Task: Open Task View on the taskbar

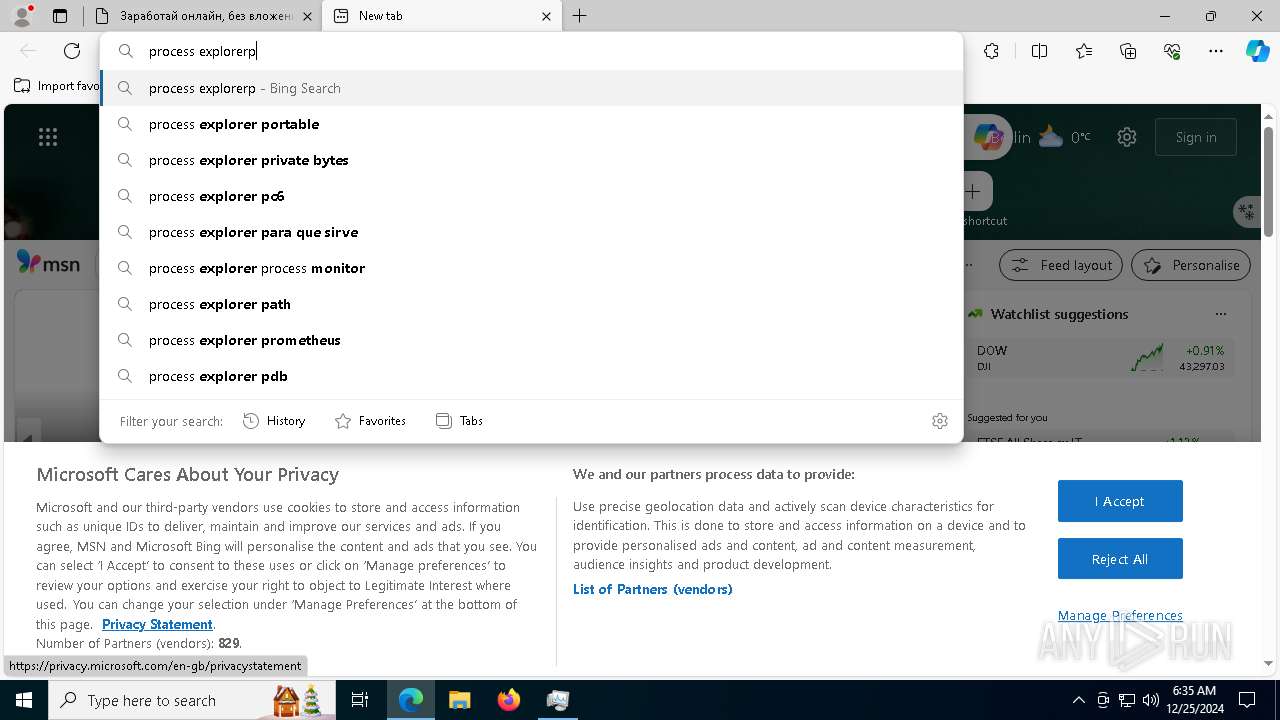Action: tap(360, 700)
